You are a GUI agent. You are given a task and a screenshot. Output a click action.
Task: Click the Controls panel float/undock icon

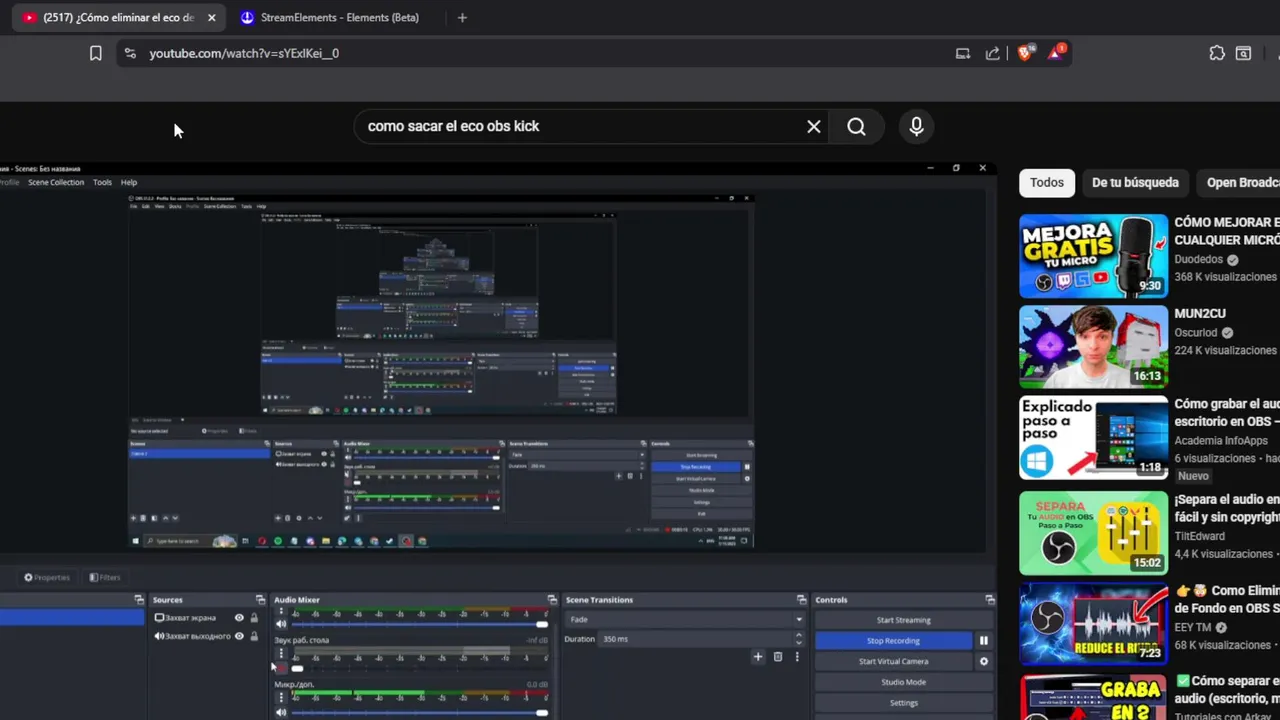click(990, 600)
